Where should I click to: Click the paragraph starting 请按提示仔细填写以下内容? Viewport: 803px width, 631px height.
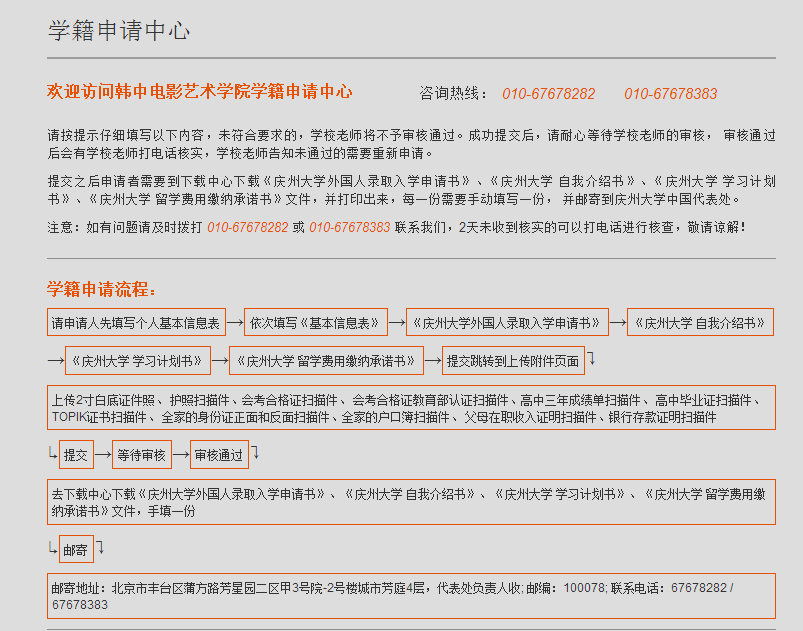411,144
